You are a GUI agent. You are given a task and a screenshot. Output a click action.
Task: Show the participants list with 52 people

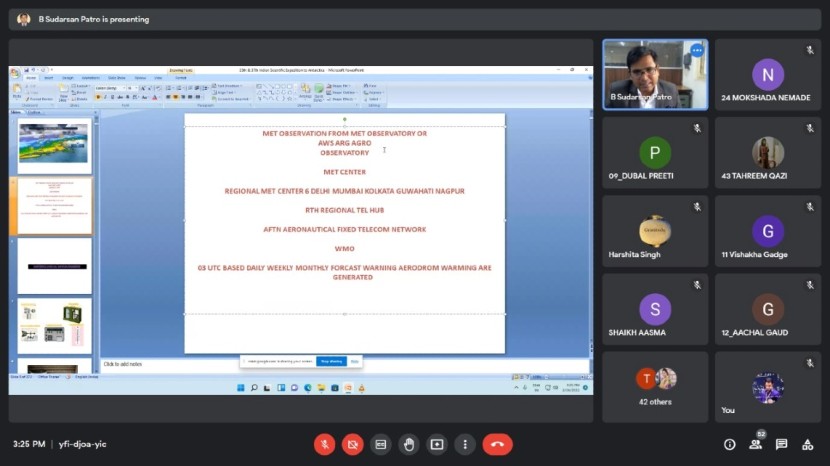(756, 444)
